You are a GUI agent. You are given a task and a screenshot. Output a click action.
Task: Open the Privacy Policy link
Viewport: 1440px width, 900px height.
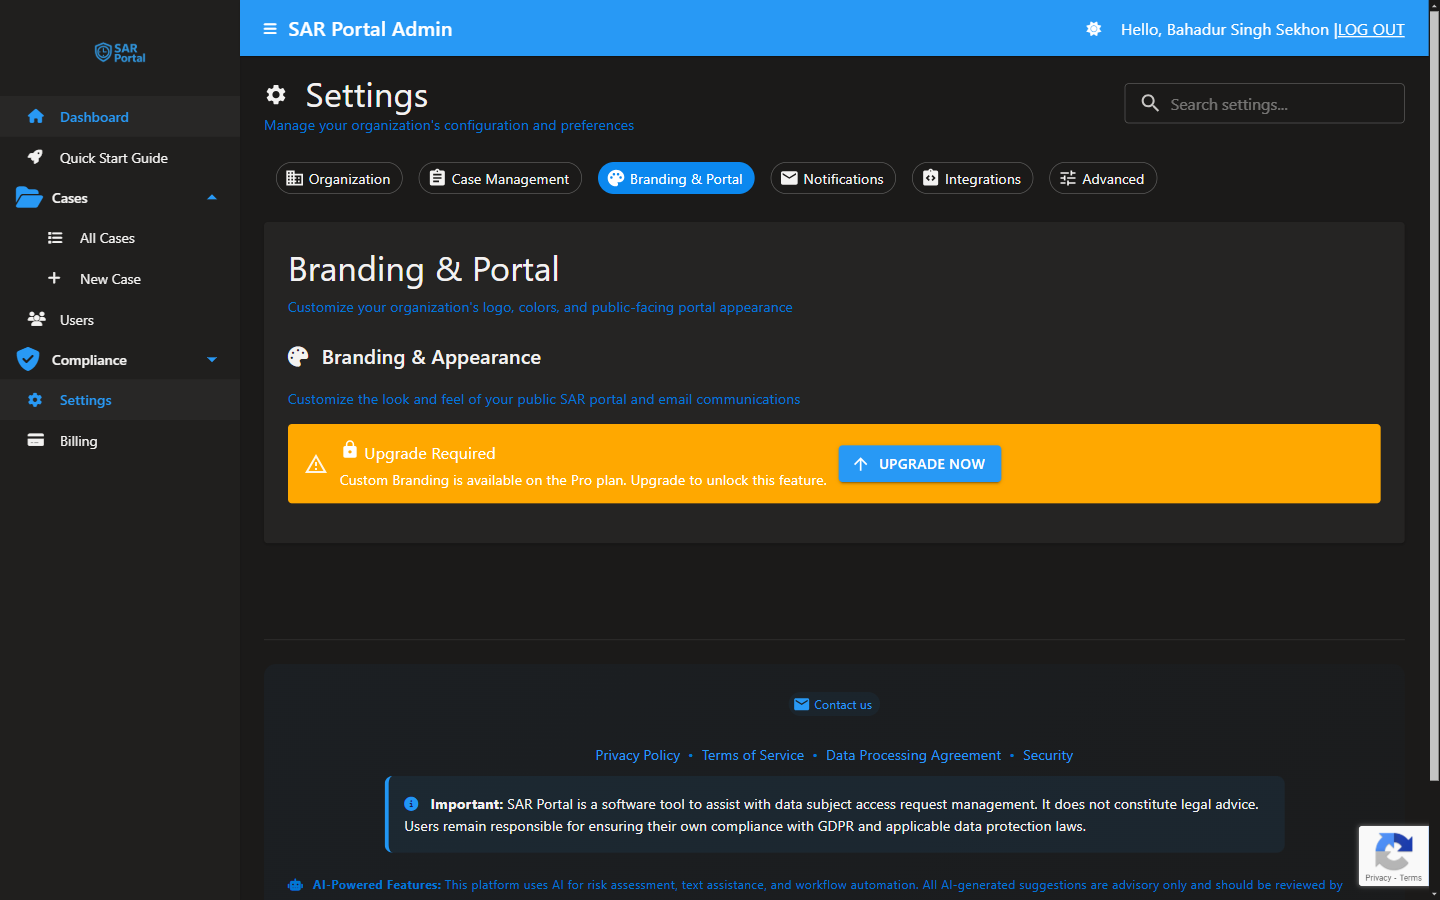pyautogui.click(x=637, y=755)
